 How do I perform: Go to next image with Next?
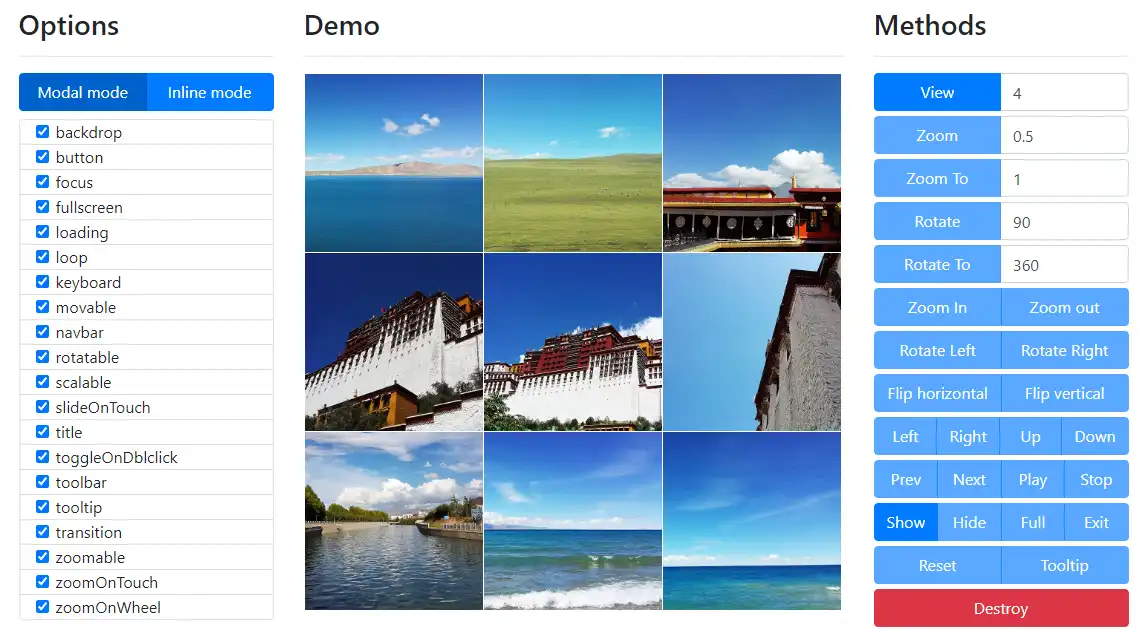point(970,480)
